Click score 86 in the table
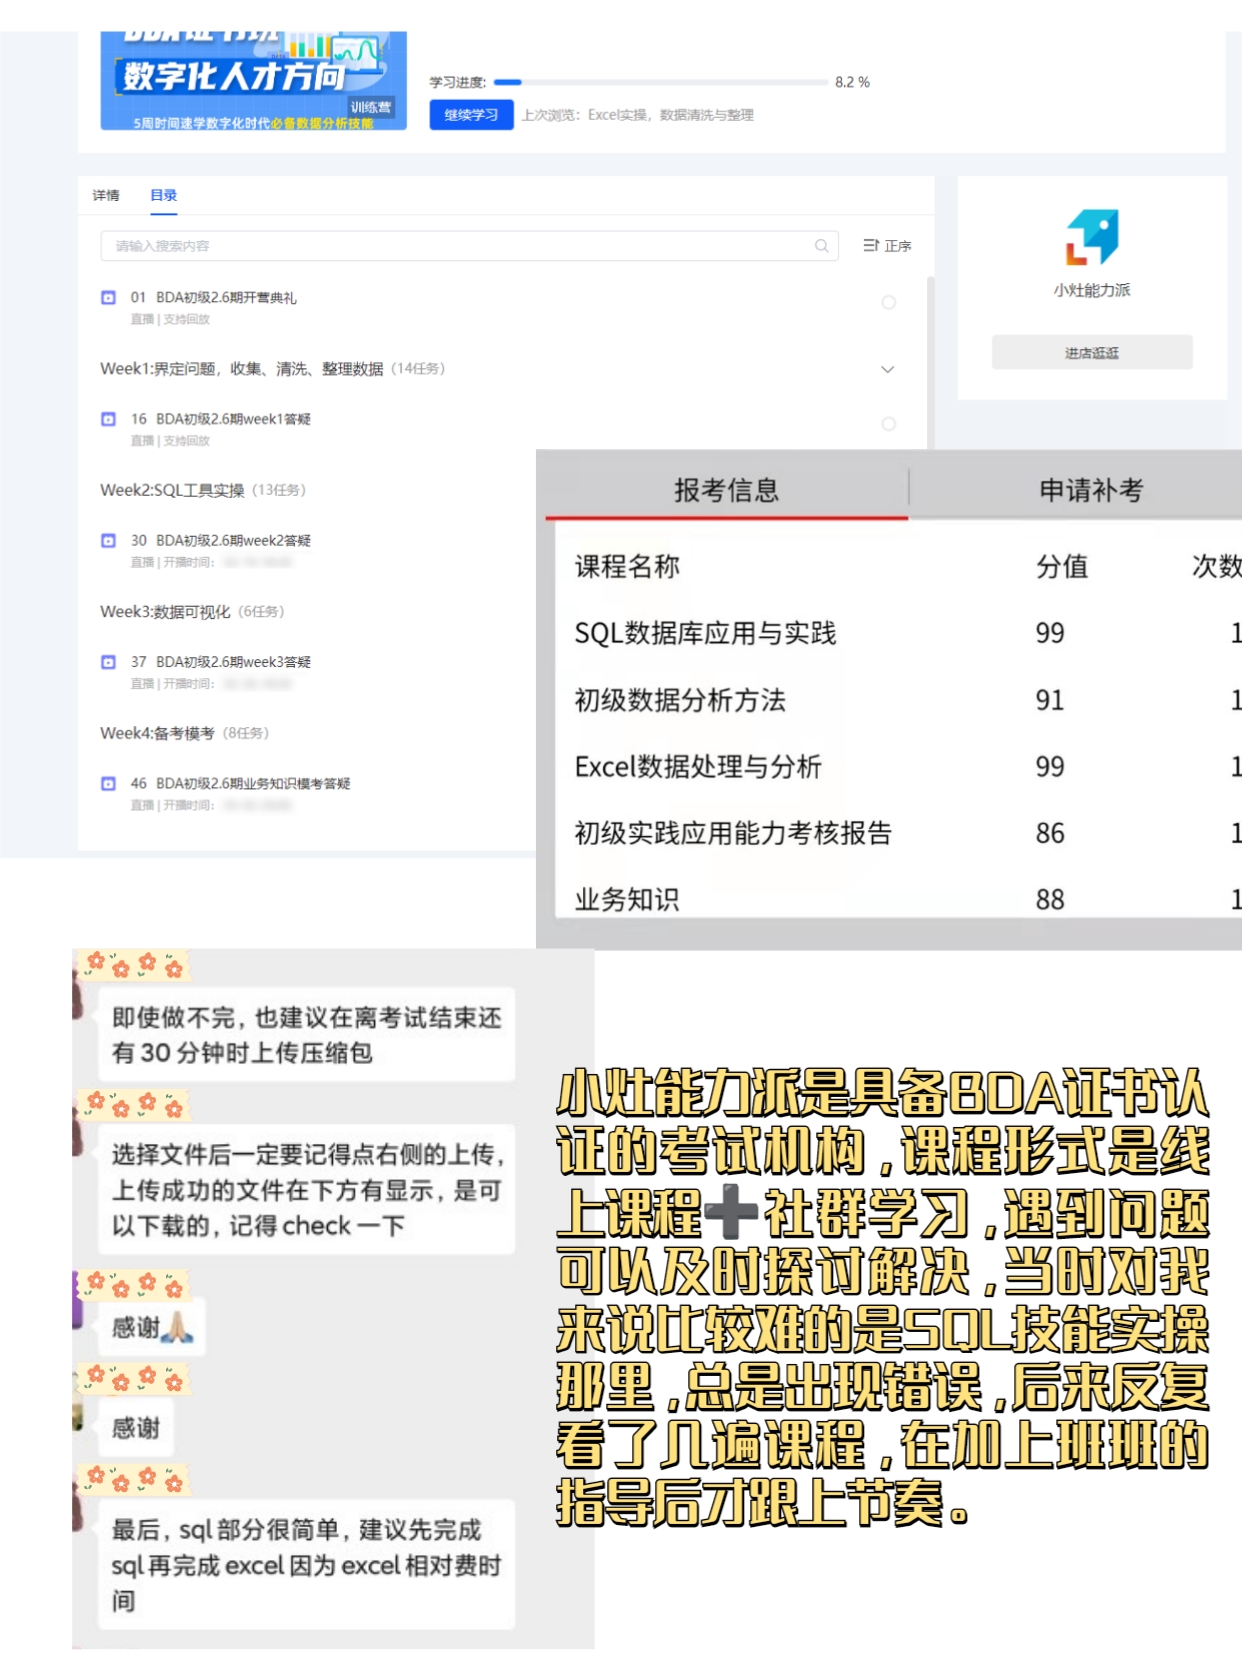 tap(1050, 833)
